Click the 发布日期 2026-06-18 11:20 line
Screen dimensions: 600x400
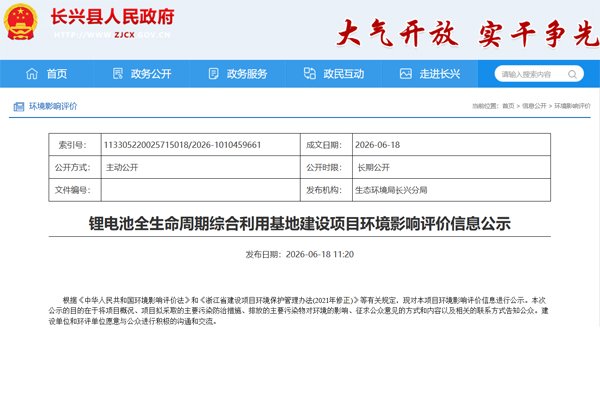(x=300, y=254)
